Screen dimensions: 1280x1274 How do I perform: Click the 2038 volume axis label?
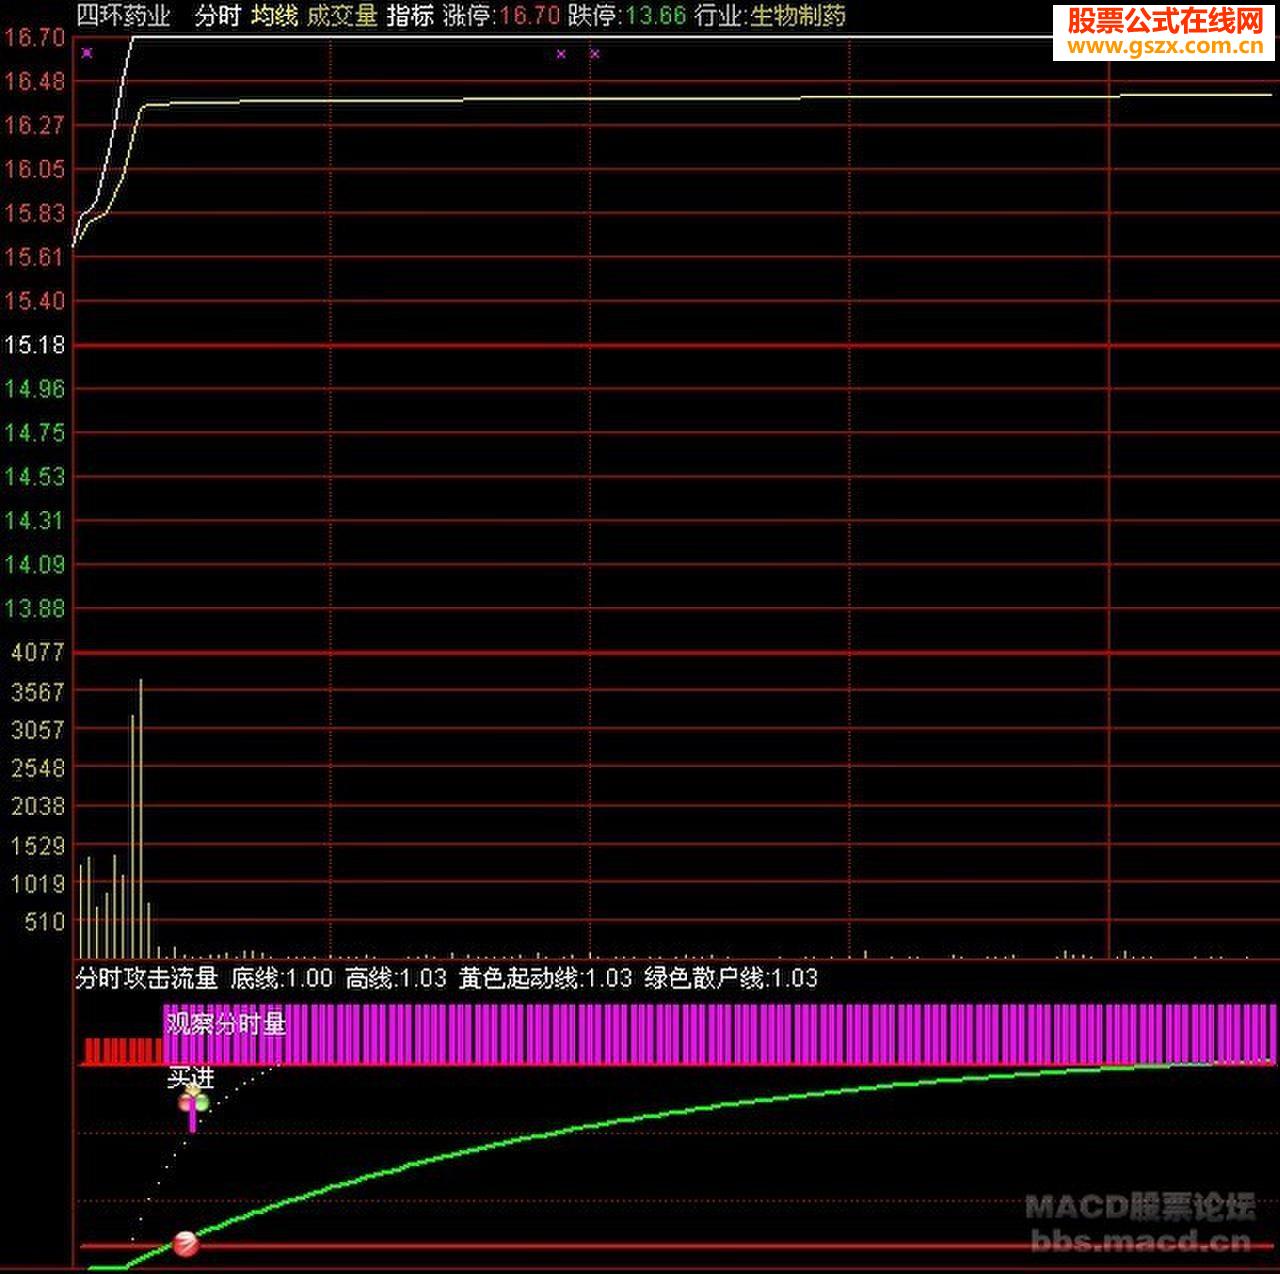37,806
